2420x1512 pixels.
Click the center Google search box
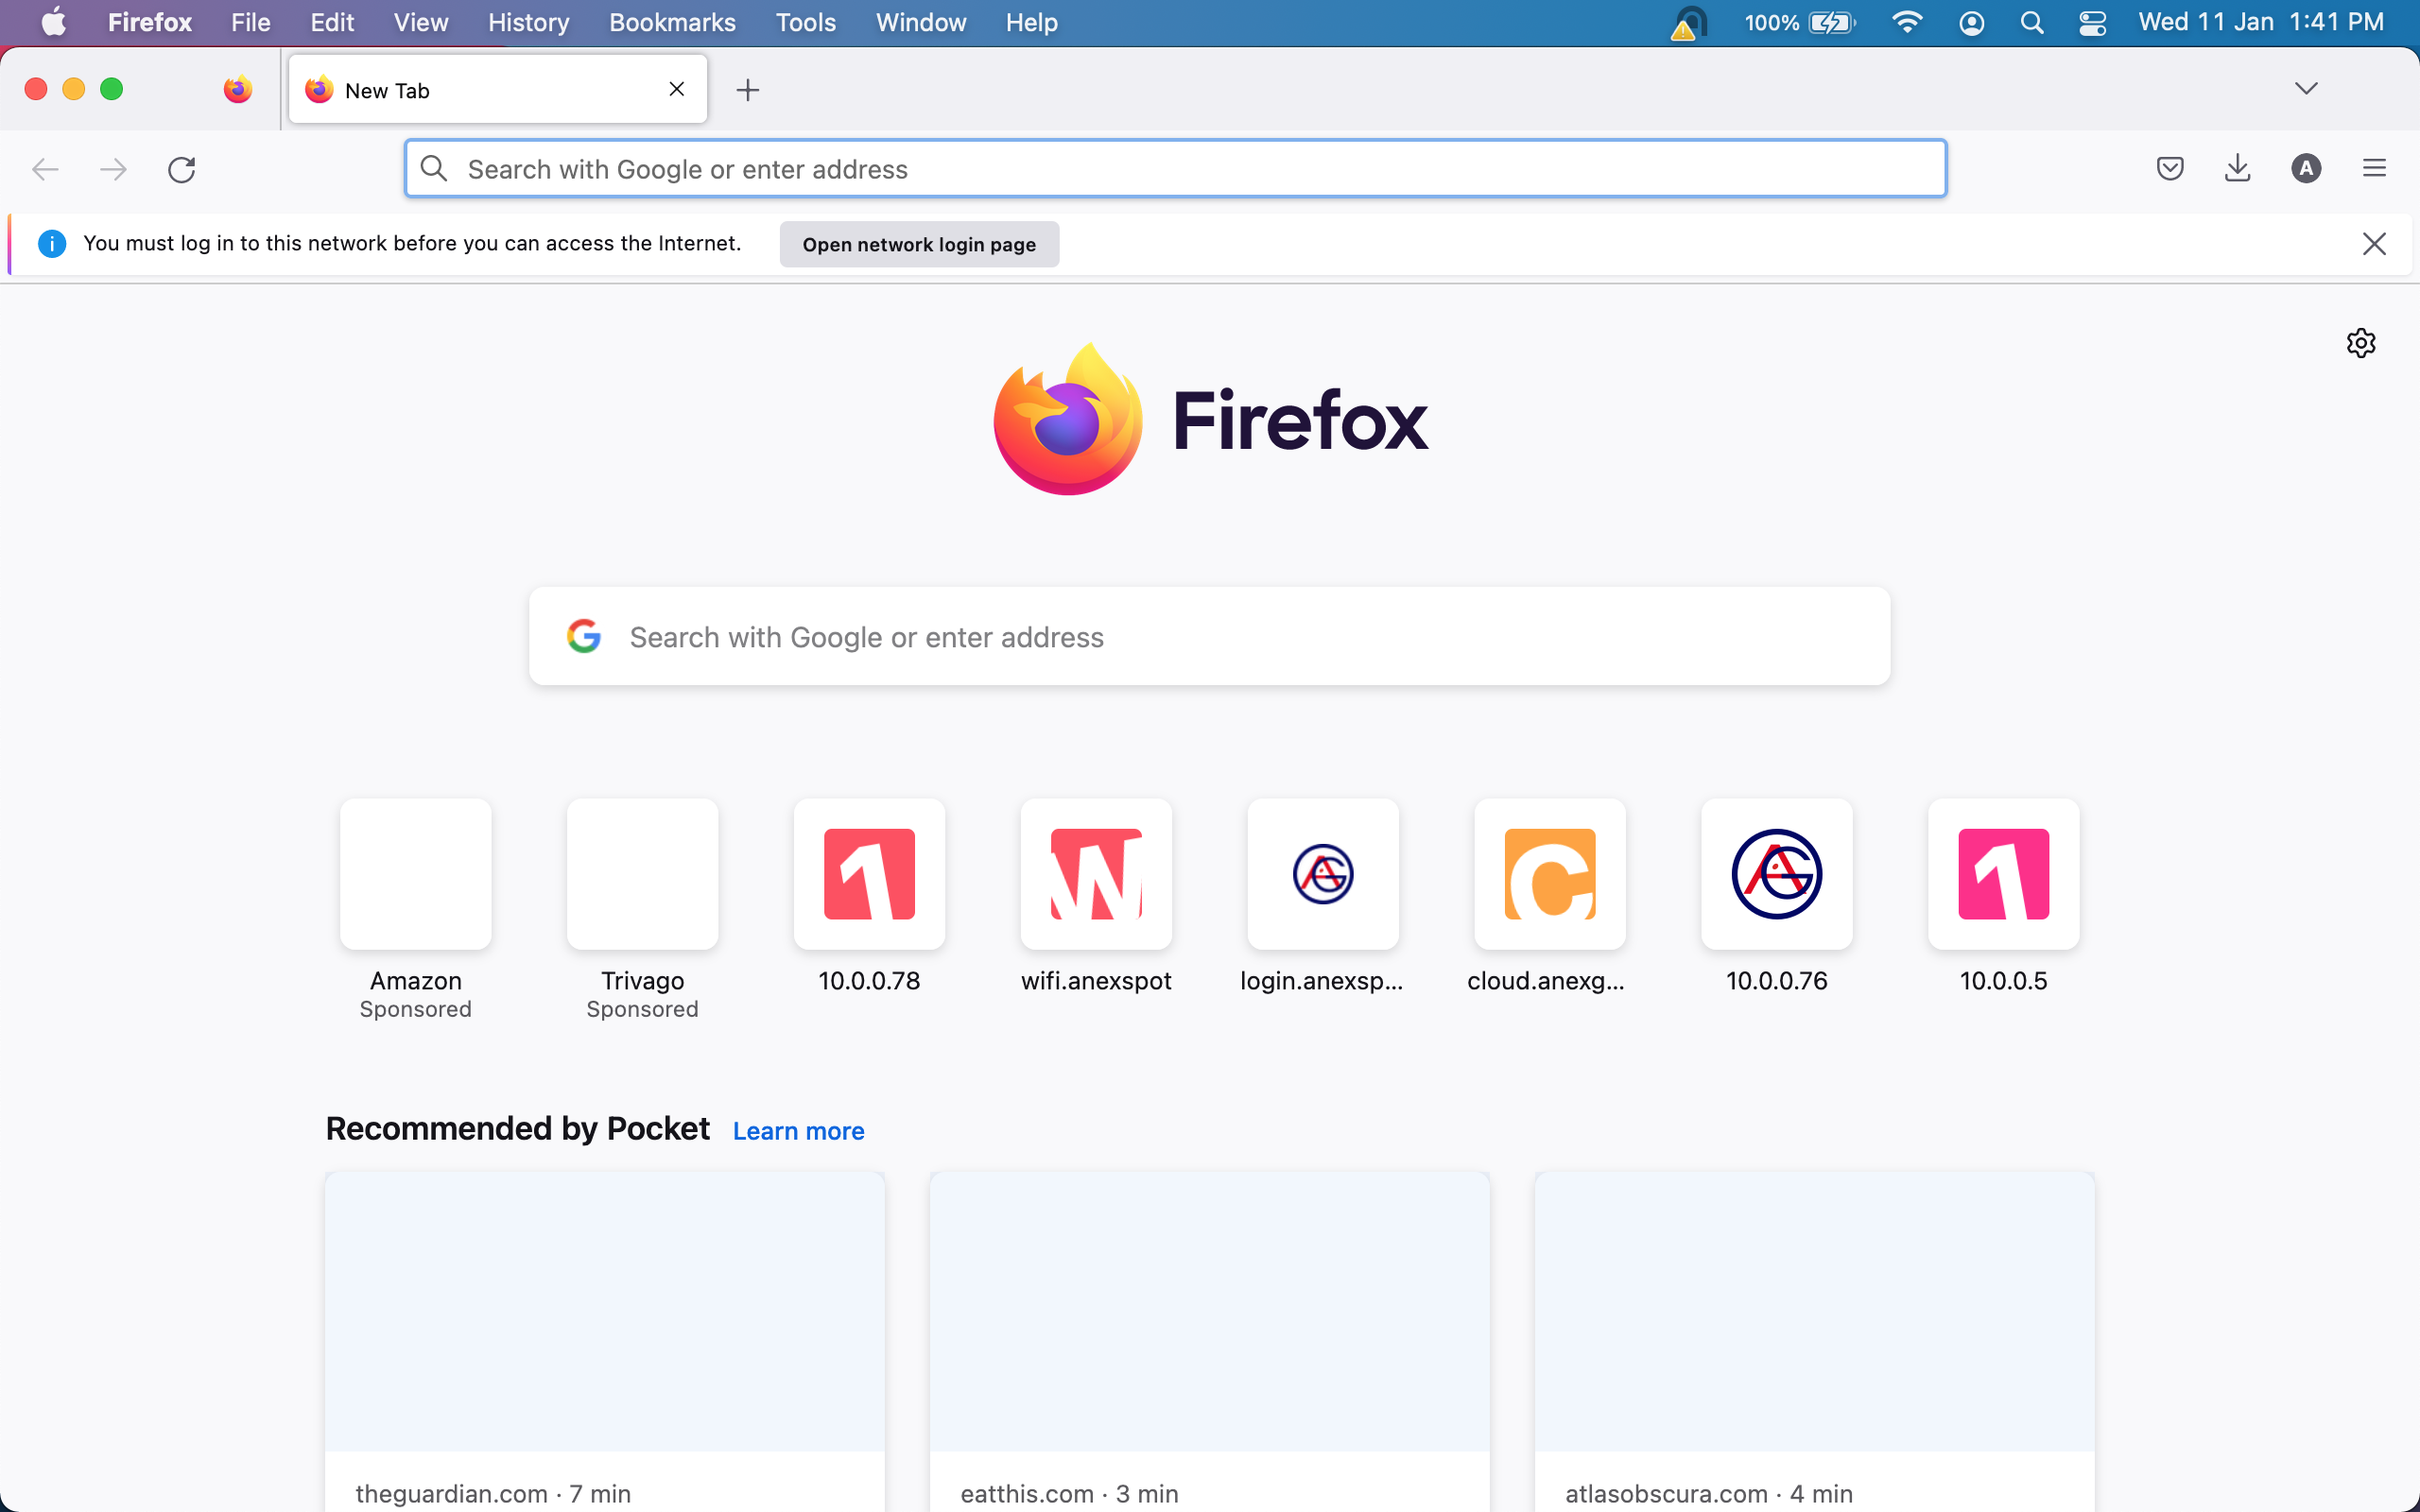(1209, 637)
